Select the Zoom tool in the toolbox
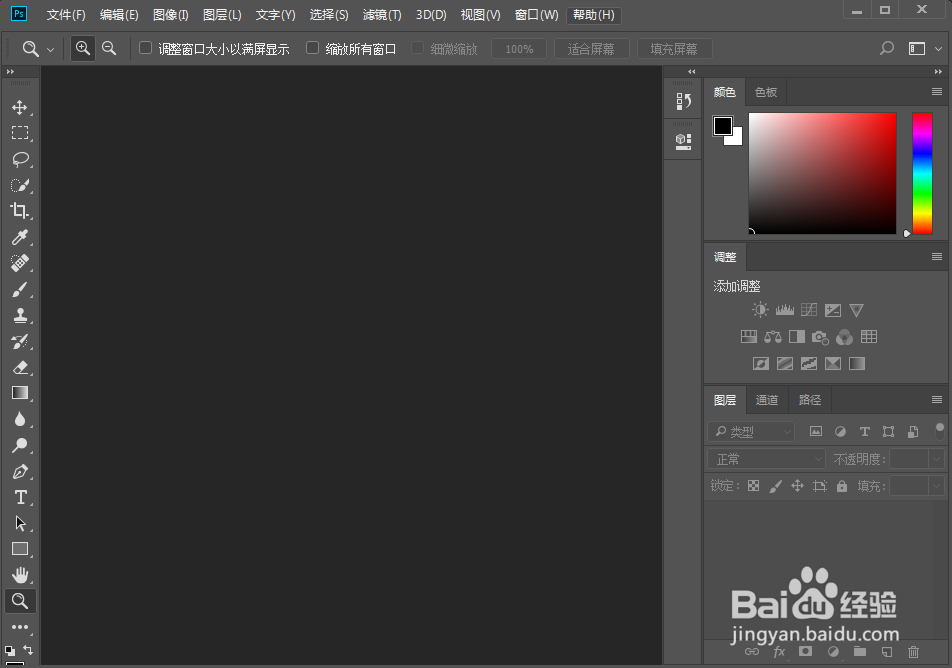The image size is (952, 668). coord(20,601)
